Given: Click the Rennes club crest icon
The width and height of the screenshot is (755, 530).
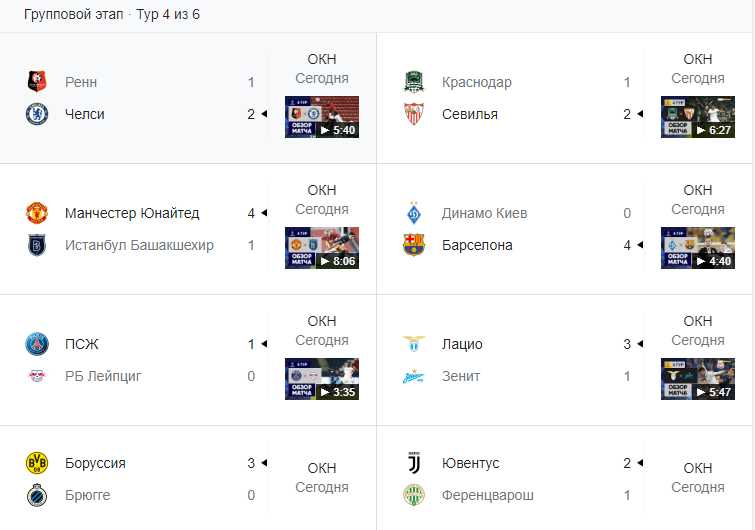Looking at the screenshot, I should pyautogui.click(x=37, y=82).
